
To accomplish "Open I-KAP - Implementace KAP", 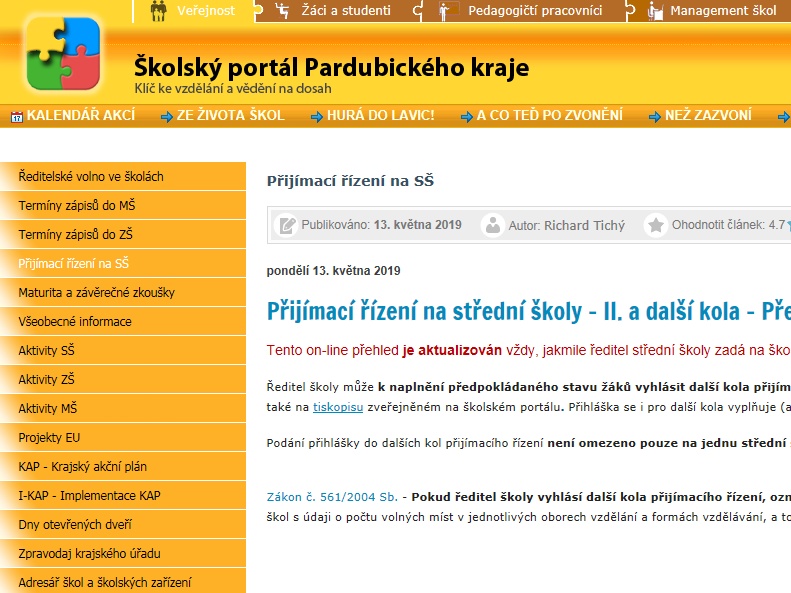I will point(123,496).
